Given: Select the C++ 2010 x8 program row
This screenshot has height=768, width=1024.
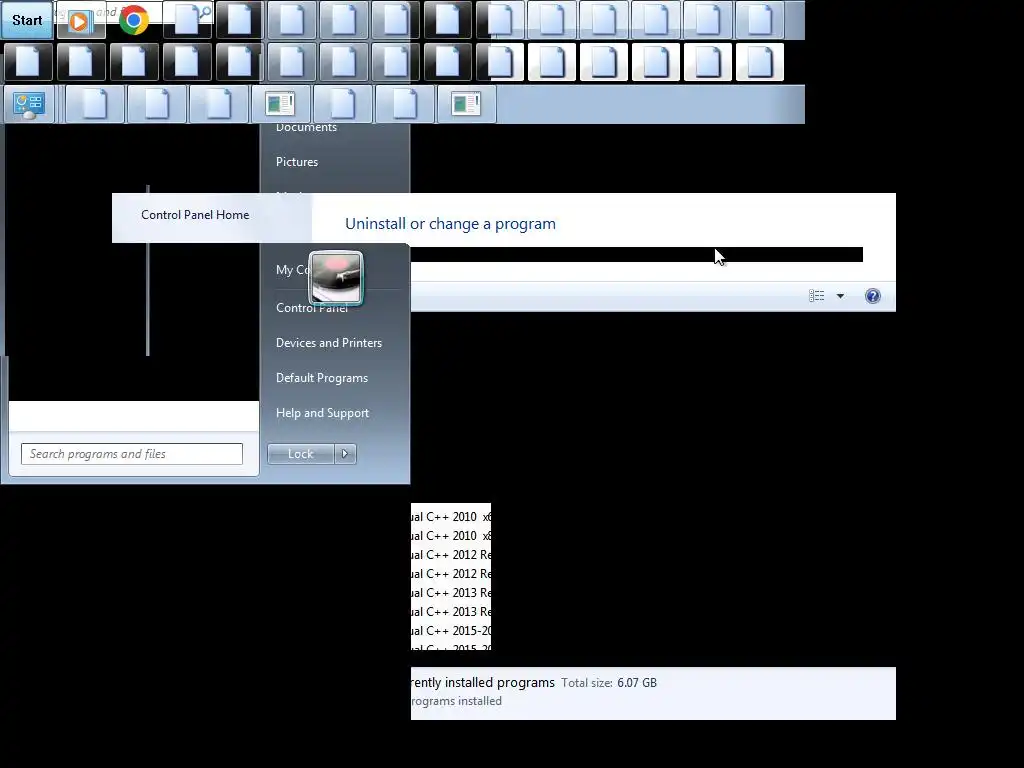Looking at the screenshot, I should click(451, 536).
